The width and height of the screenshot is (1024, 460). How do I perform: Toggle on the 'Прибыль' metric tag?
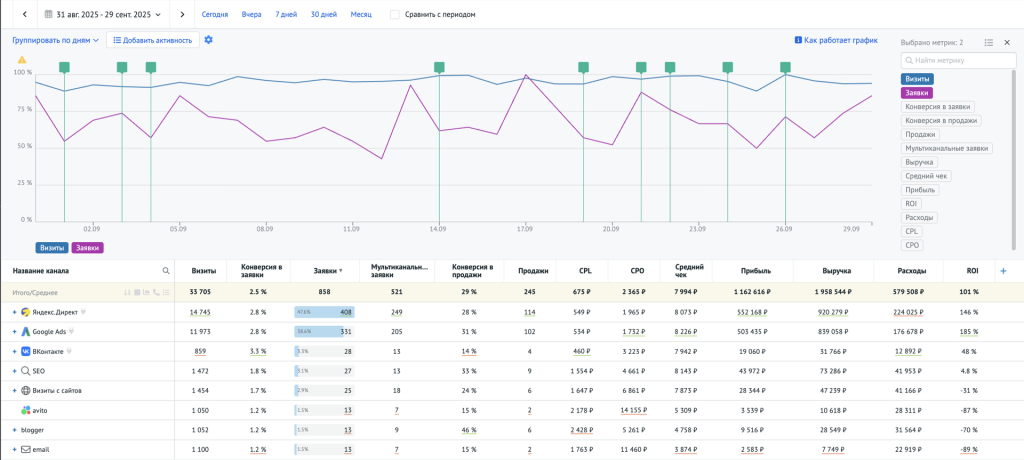pyautogui.click(x=920, y=189)
